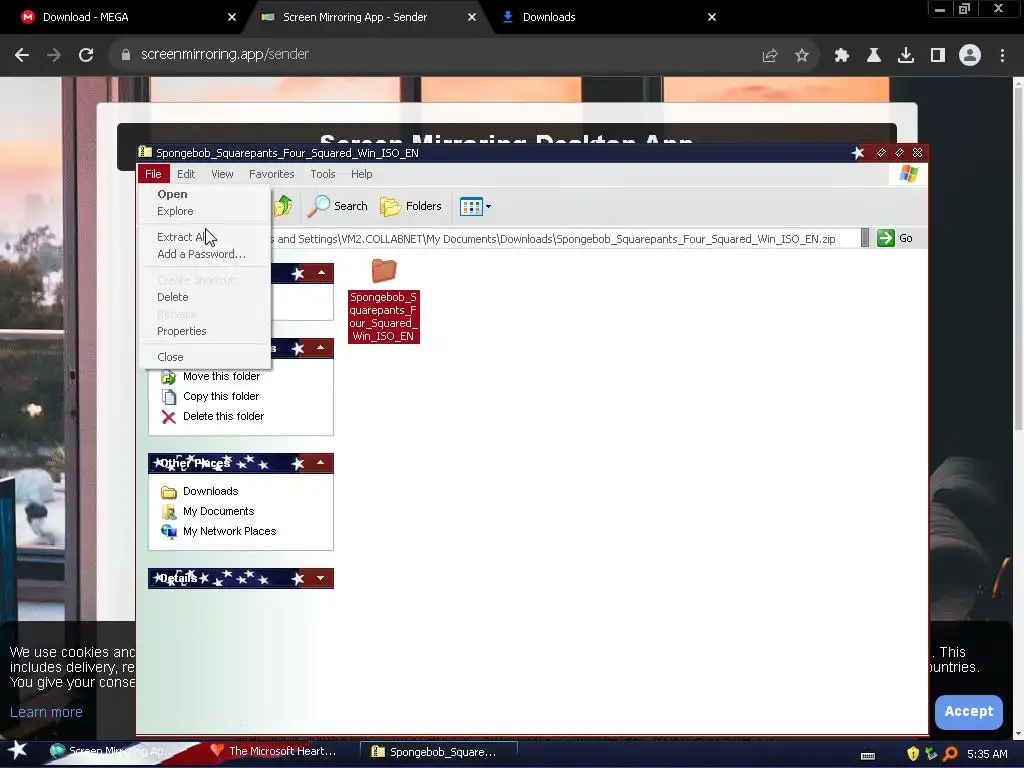
Task: Open Chrome Labs flask icon
Action: (x=873, y=56)
